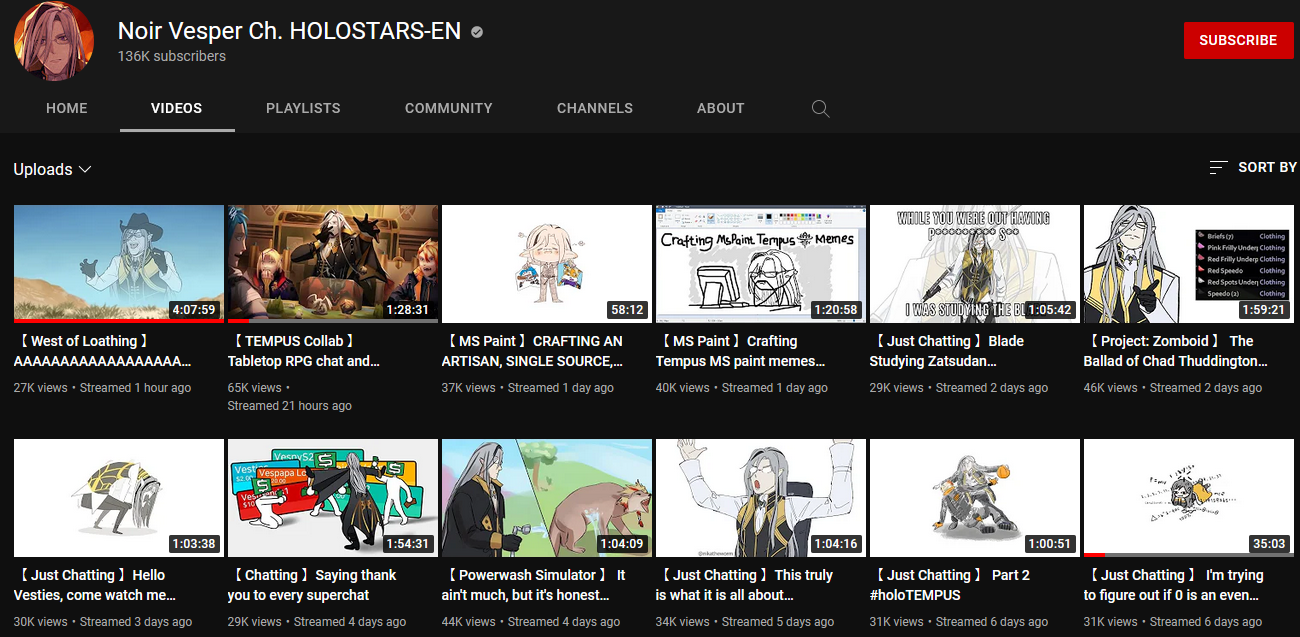Screen dimensions: 1300x637
Task: Open the Part 2 #holoTEMPUS video title
Action: (950, 585)
